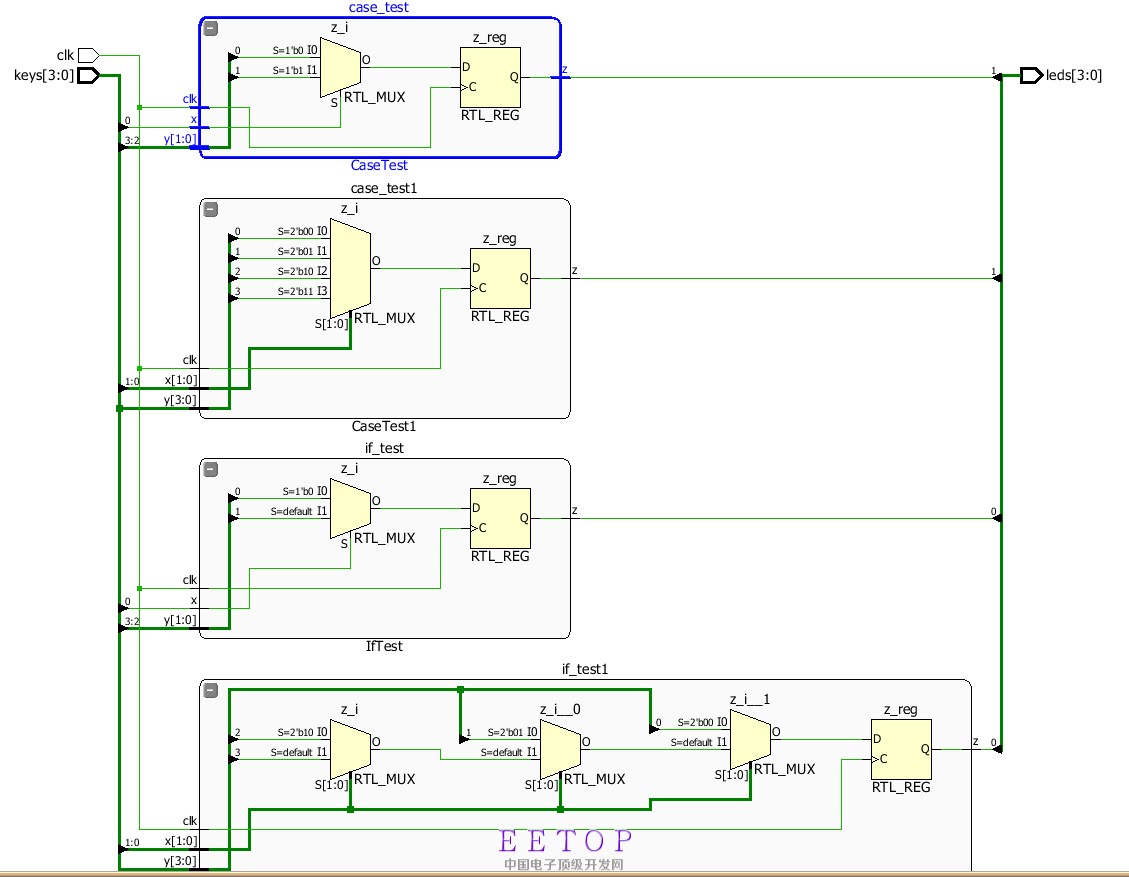Click the S=2'b01 I1 input of case_test1 mux
Image resolution: width=1129 pixels, height=877 pixels.
click(302, 251)
